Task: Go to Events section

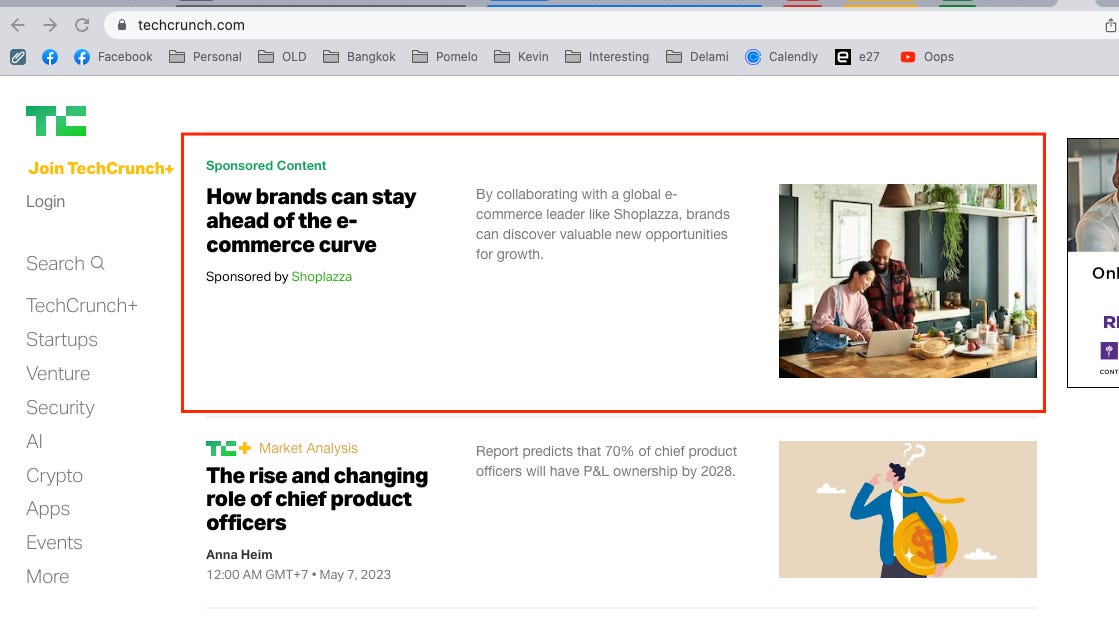Action: tap(54, 543)
